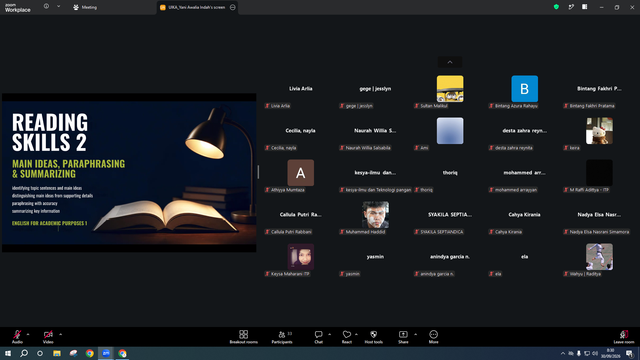Open the Participants panel
The height and width of the screenshot is (360, 640).
pos(282,337)
